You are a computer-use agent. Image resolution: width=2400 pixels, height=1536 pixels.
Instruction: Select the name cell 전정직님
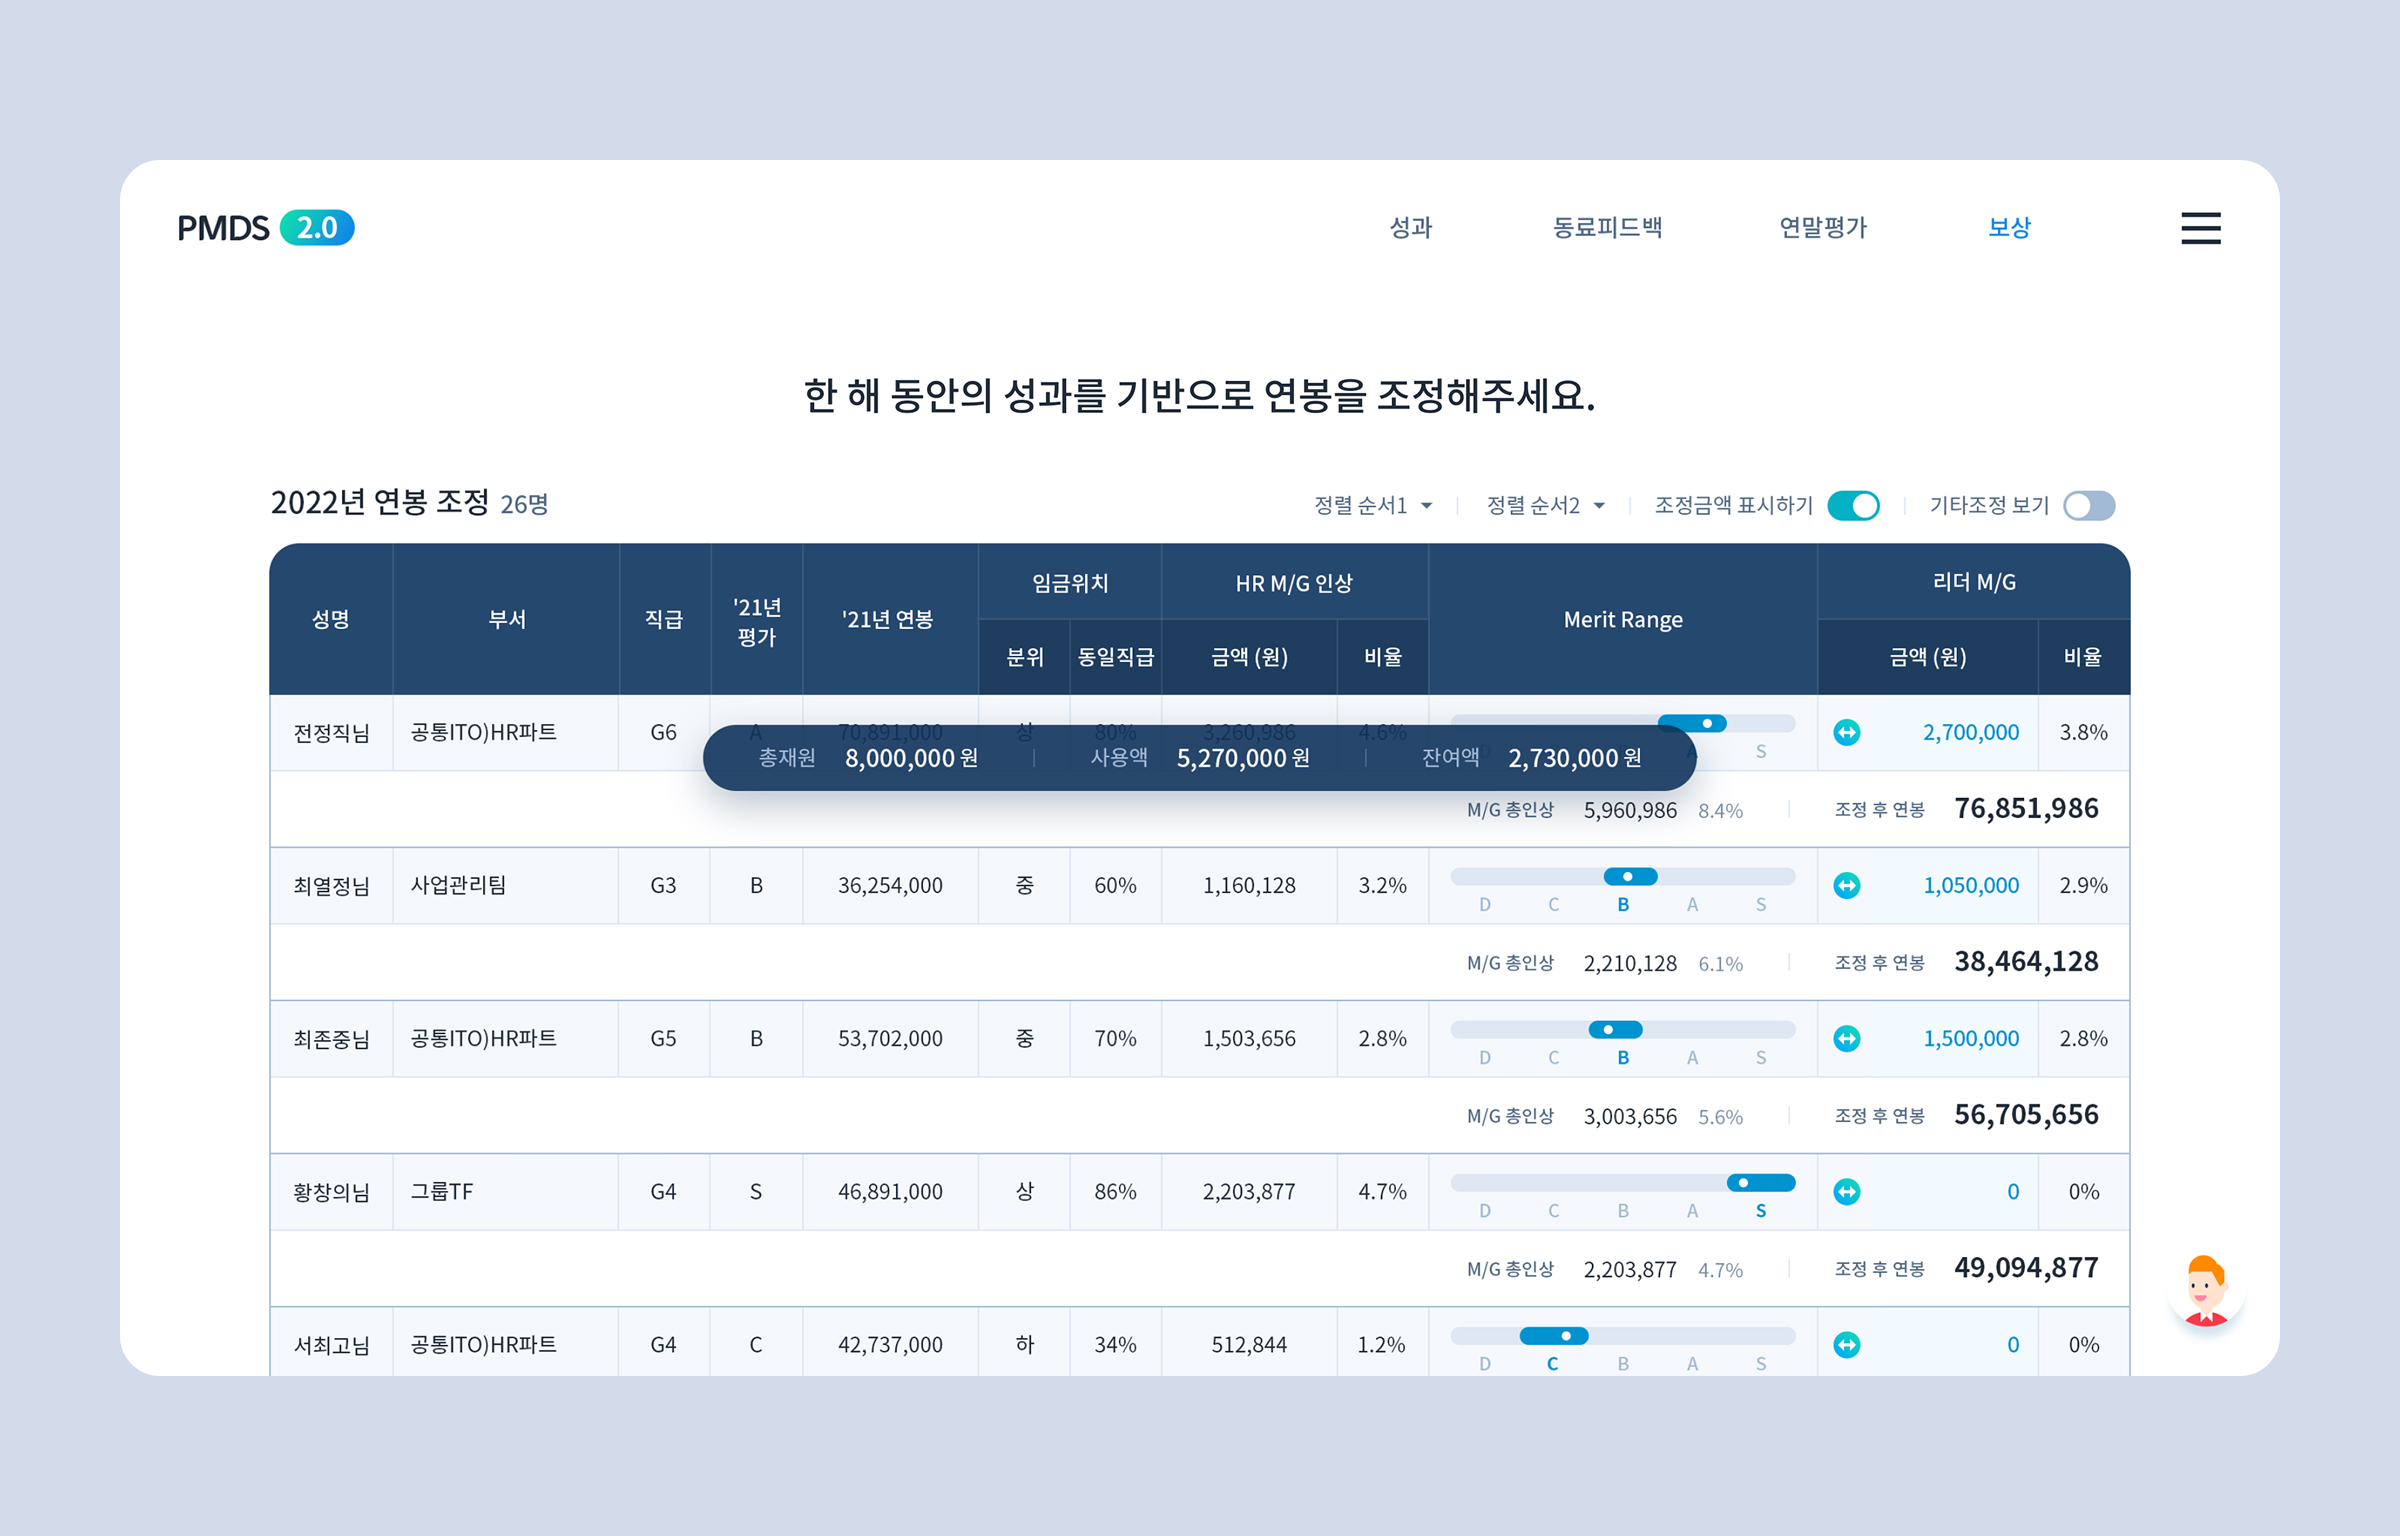point(331,732)
